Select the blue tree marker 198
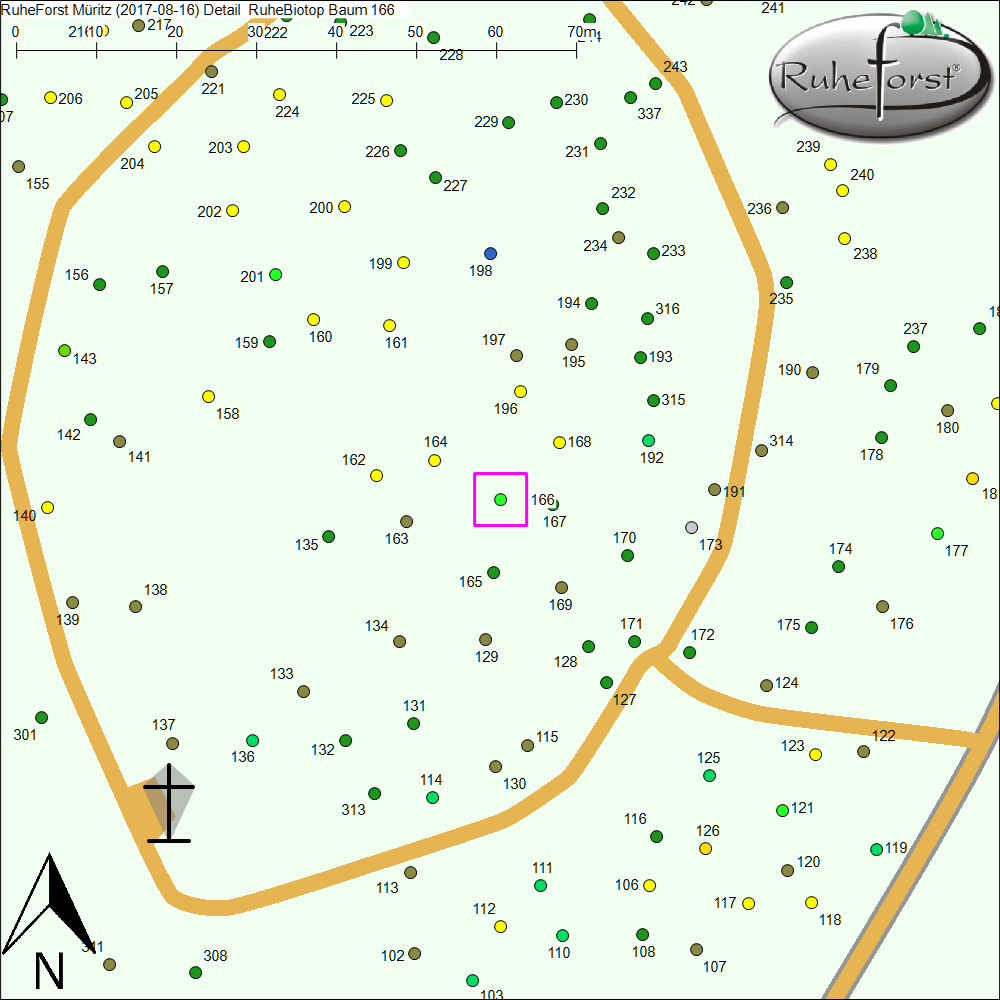Viewport: 1000px width, 1000px height. [490, 253]
